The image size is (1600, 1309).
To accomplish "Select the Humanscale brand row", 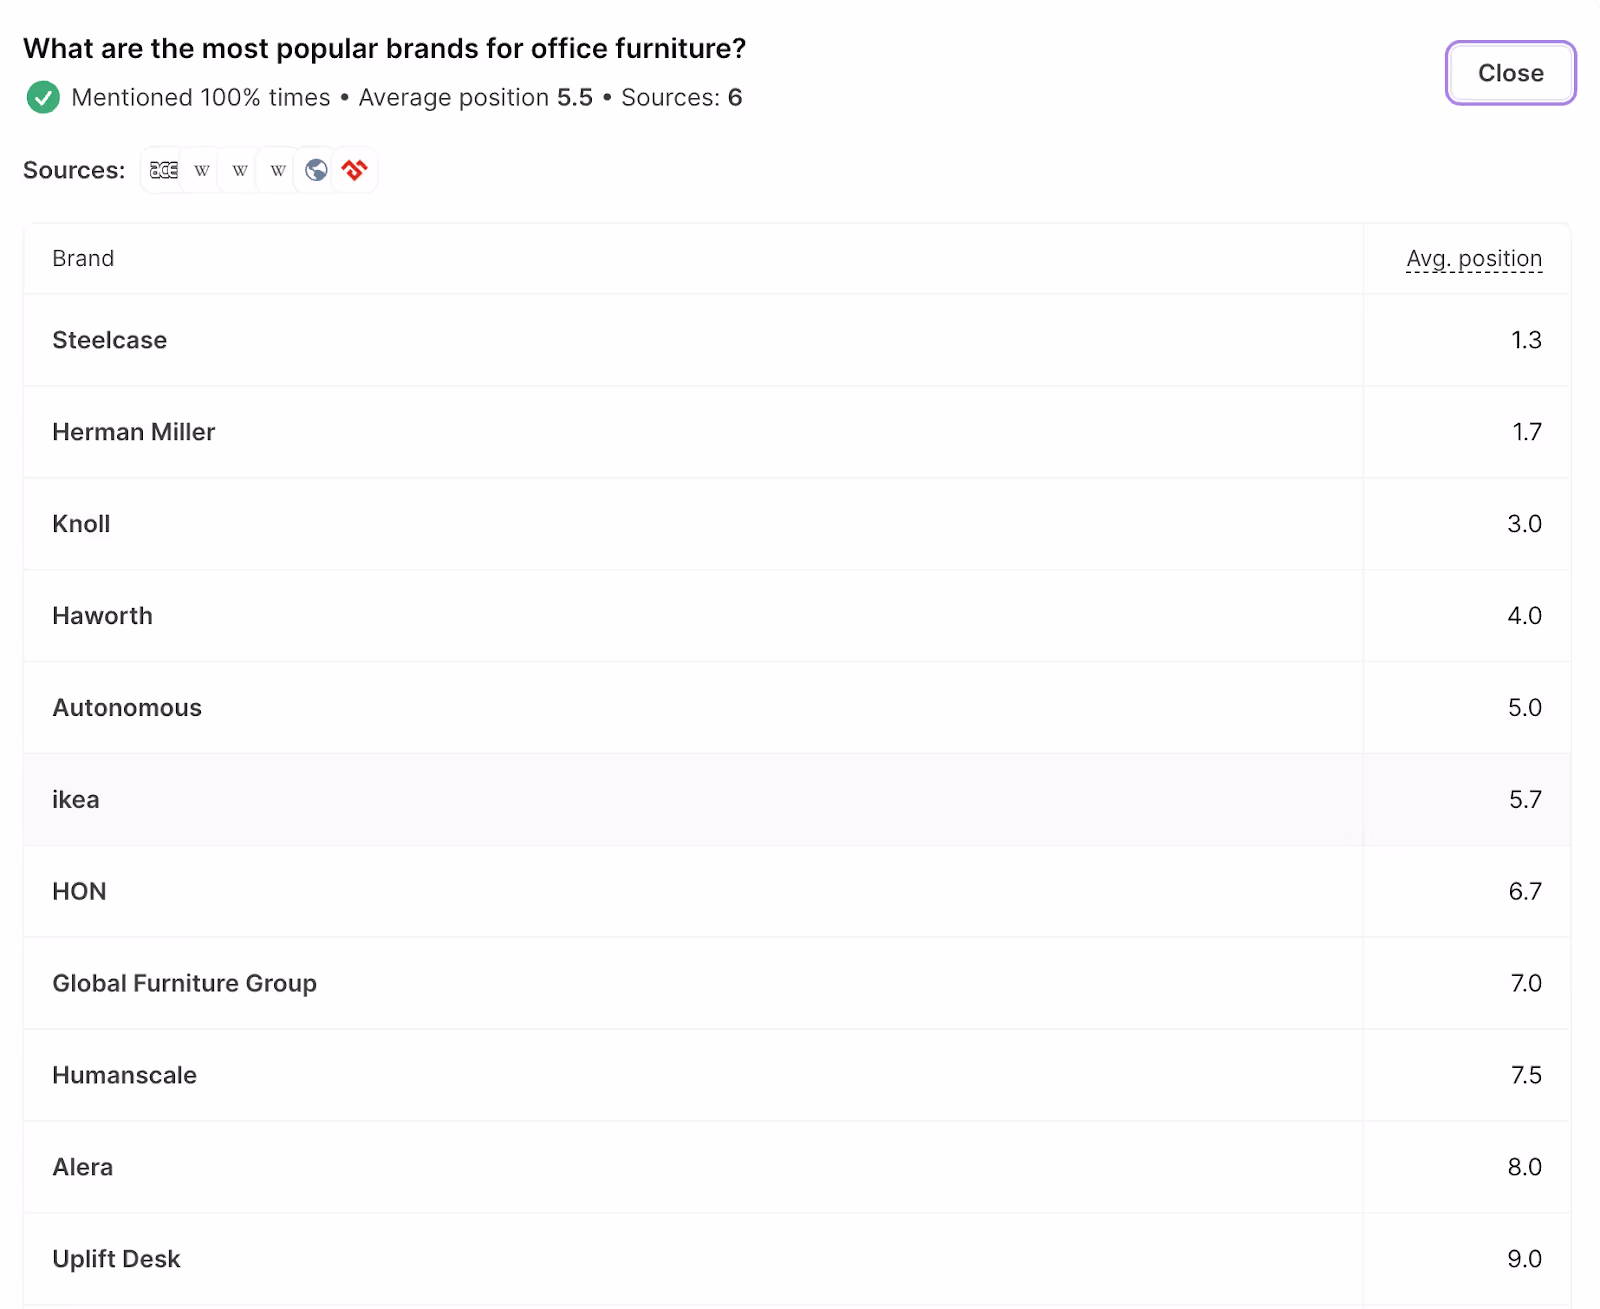I will click(x=797, y=1076).
